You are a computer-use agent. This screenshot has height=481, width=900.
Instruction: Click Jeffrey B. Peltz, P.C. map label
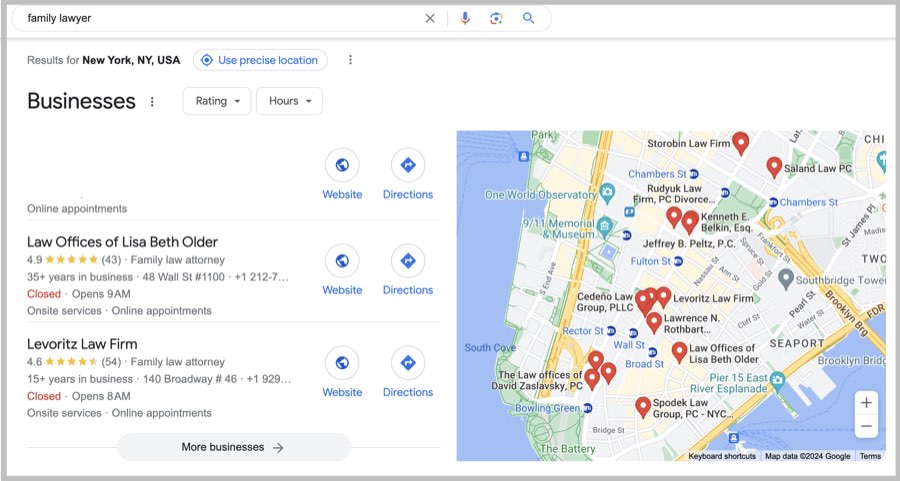[689, 244]
